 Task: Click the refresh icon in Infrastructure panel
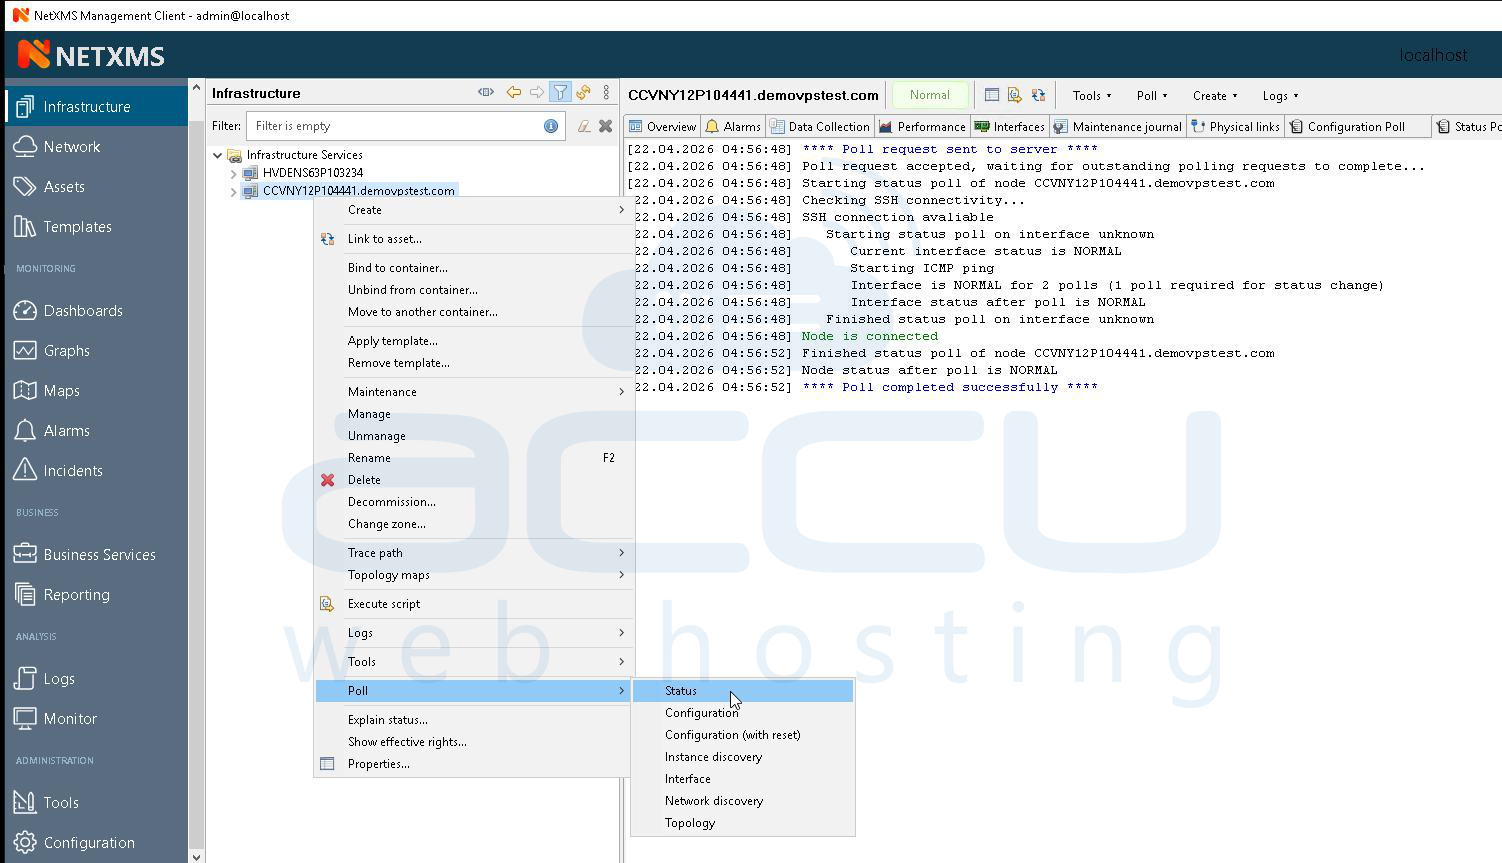(583, 92)
